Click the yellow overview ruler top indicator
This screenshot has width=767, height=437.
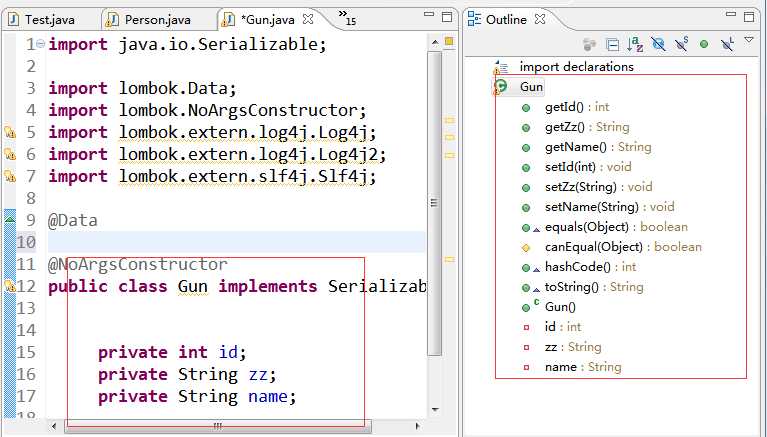tap(449, 42)
